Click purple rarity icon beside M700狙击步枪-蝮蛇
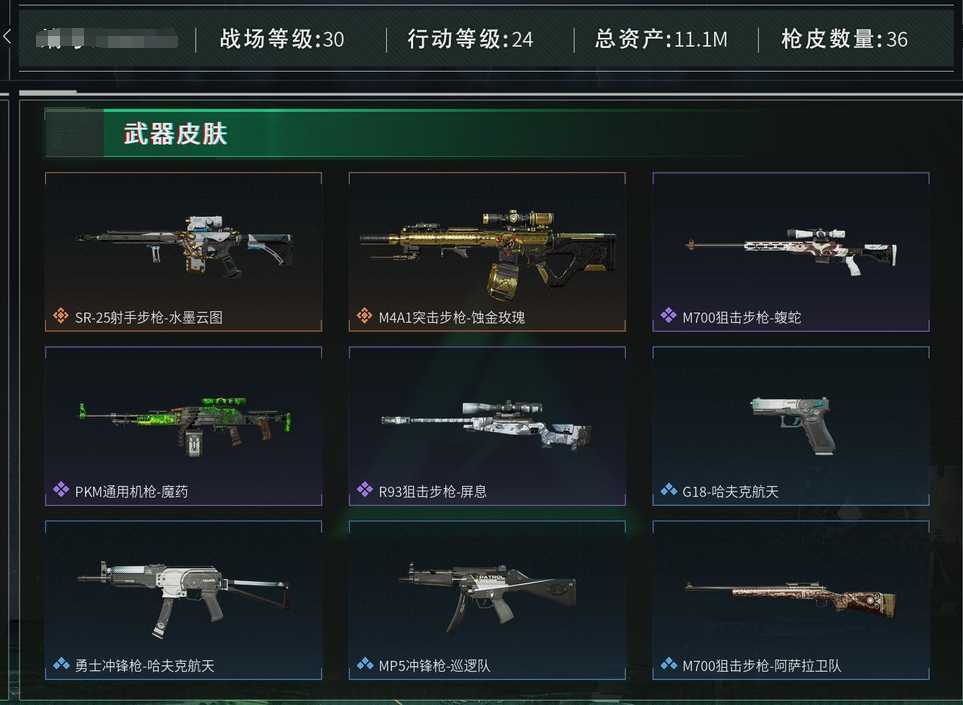963x705 pixels. click(668, 316)
